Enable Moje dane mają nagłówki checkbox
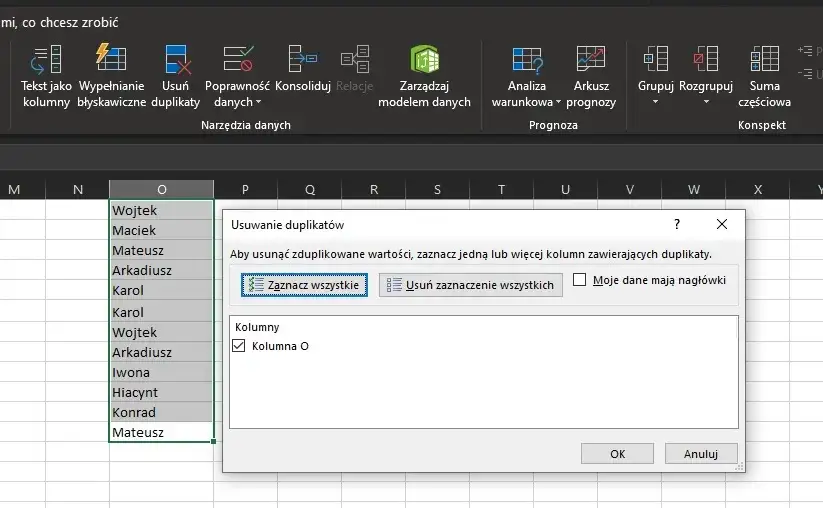 [579, 280]
